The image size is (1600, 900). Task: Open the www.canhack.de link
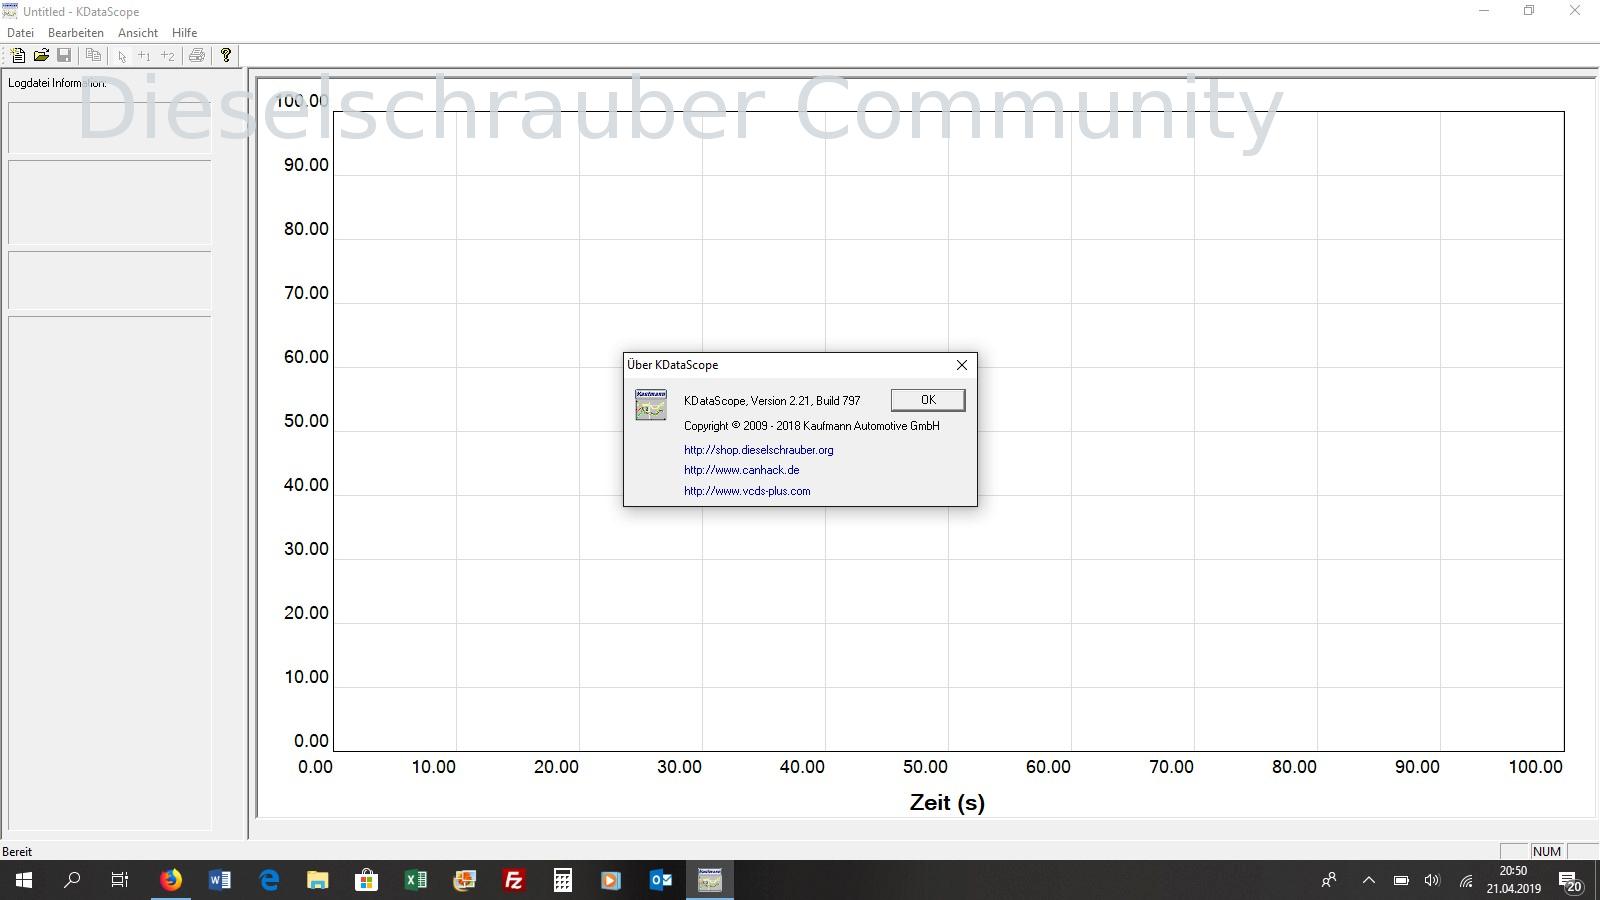coord(741,470)
